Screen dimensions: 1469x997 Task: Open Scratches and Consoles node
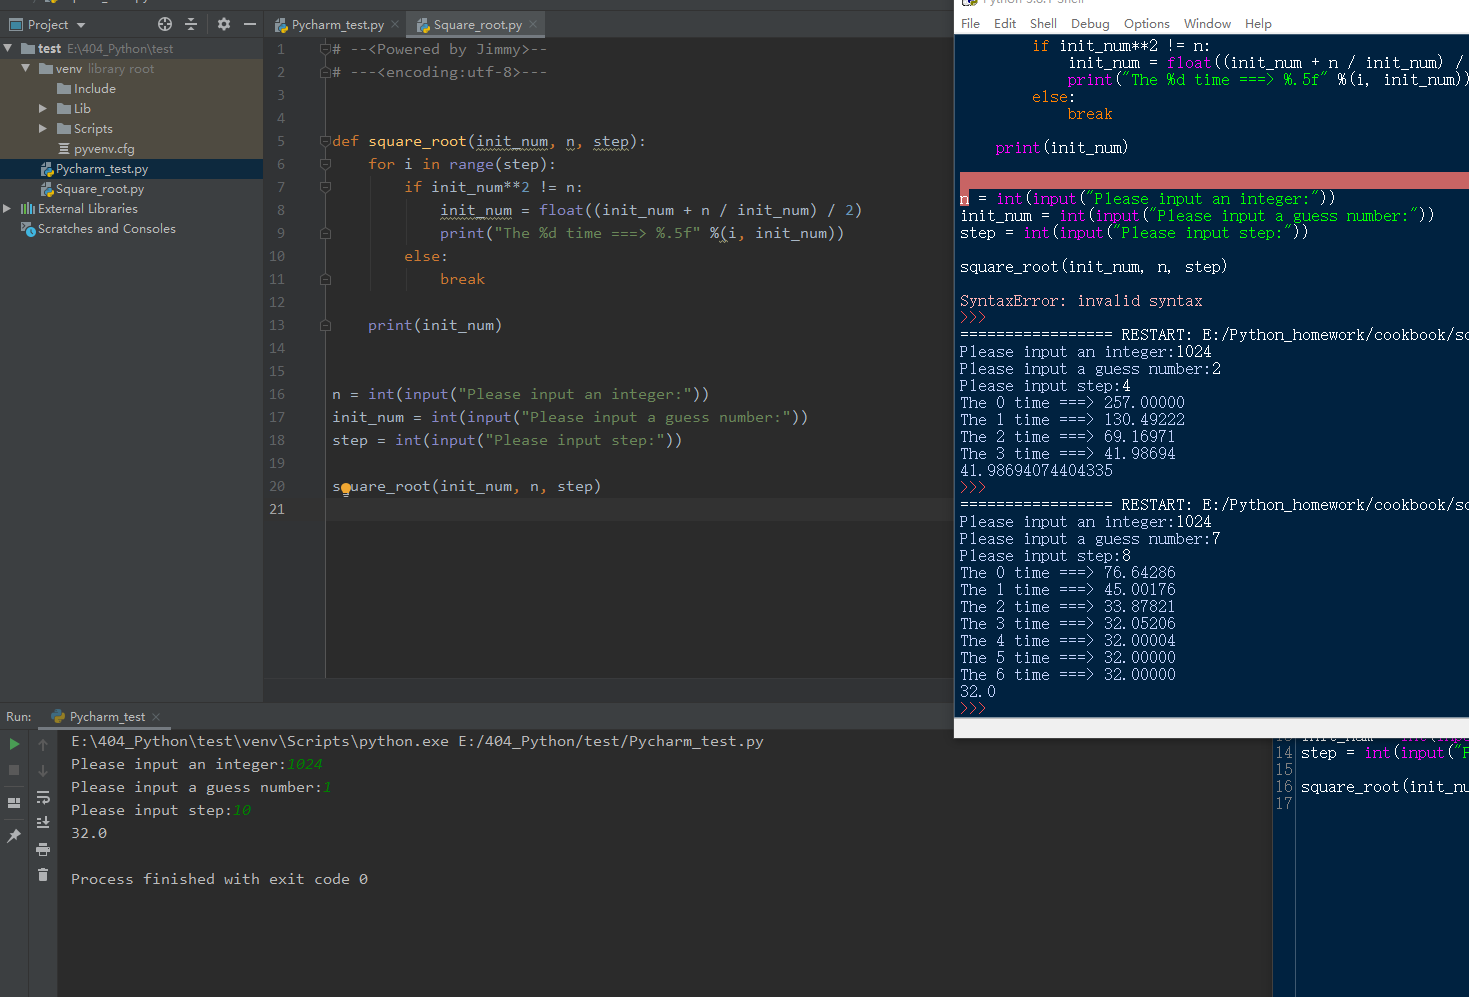[x=98, y=228]
